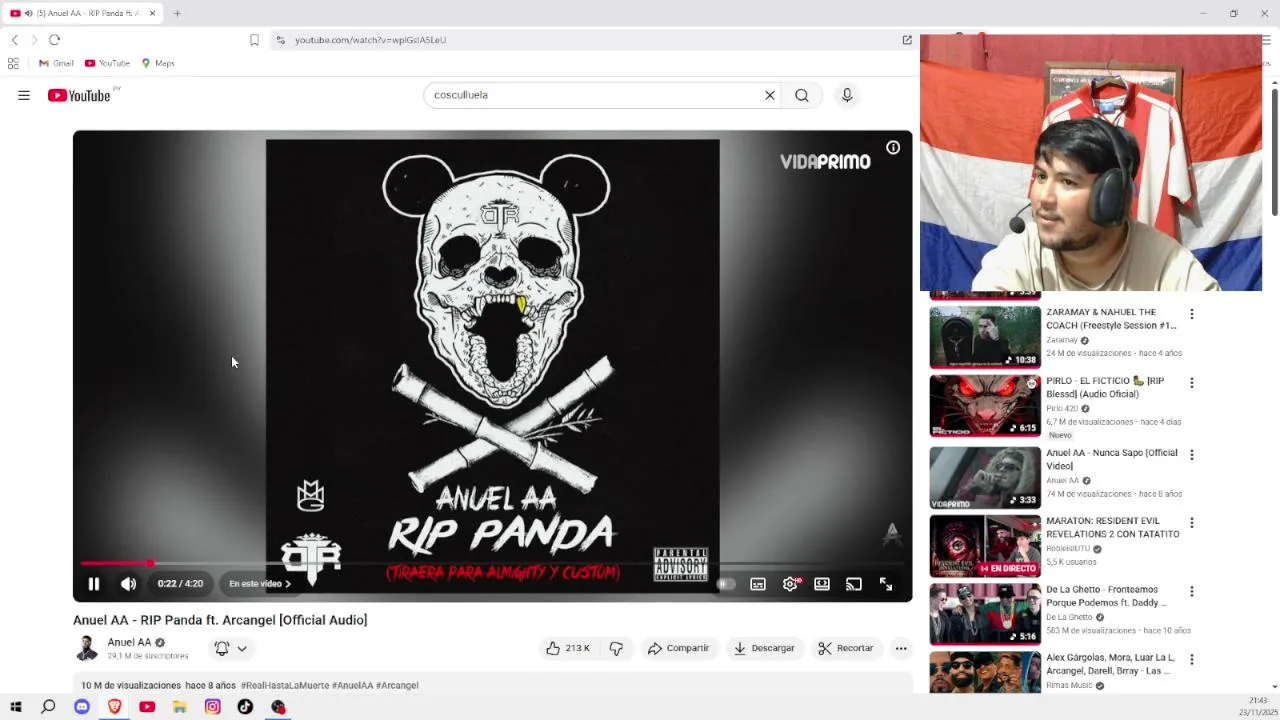Open Brave browser from the taskbar
The image size is (1280, 720).
point(114,707)
